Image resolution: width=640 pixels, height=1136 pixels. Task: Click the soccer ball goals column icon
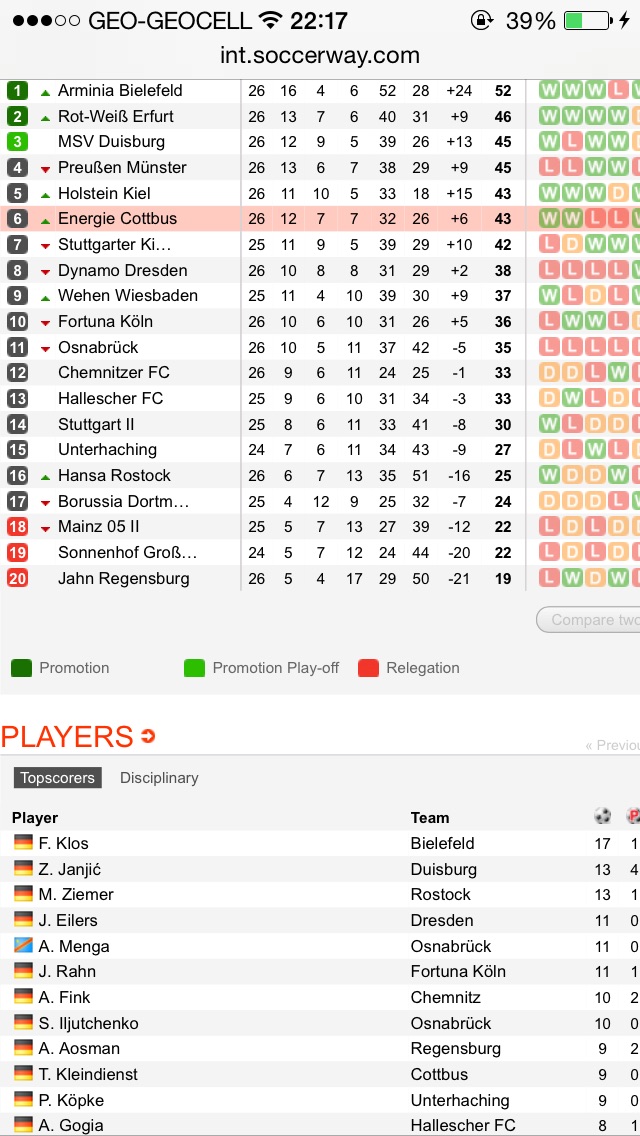(602, 817)
